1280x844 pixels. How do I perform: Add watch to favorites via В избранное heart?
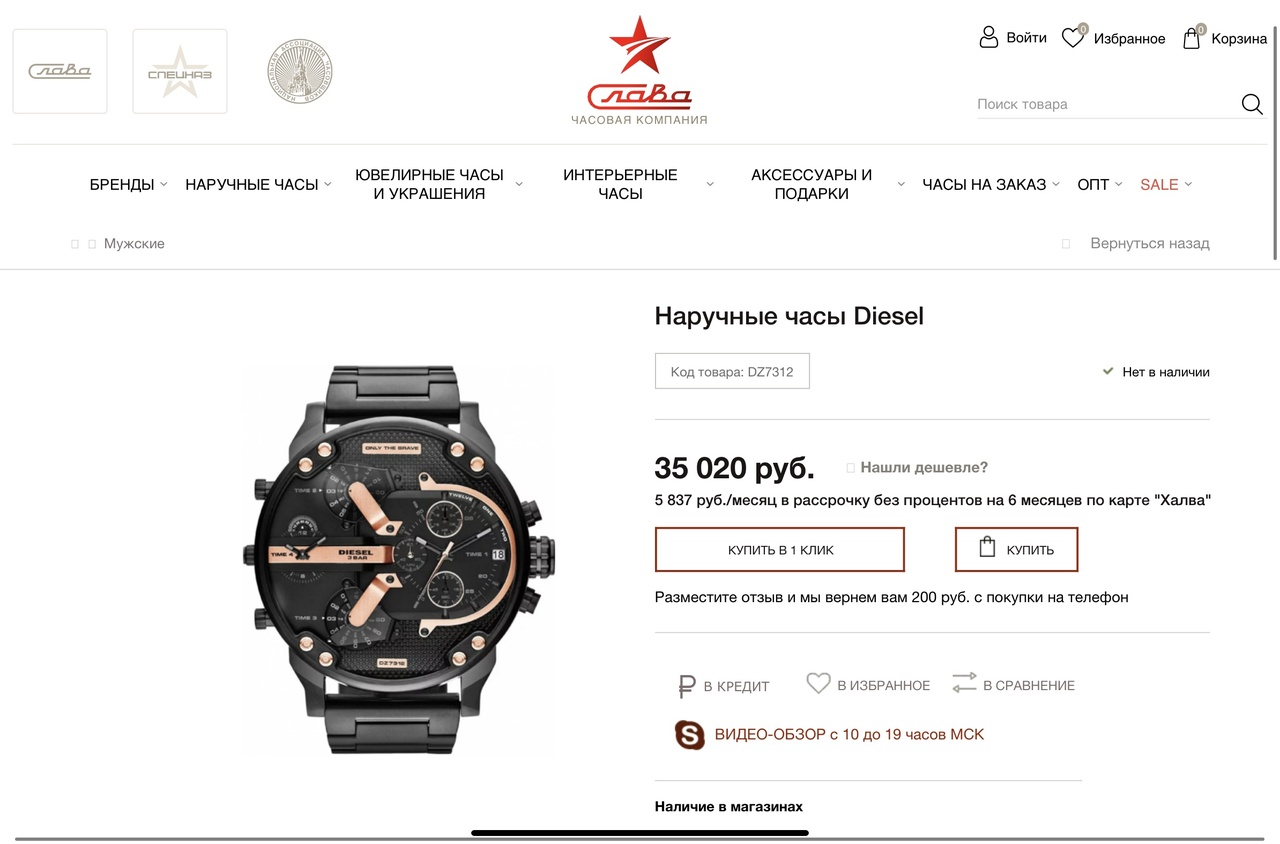point(868,685)
